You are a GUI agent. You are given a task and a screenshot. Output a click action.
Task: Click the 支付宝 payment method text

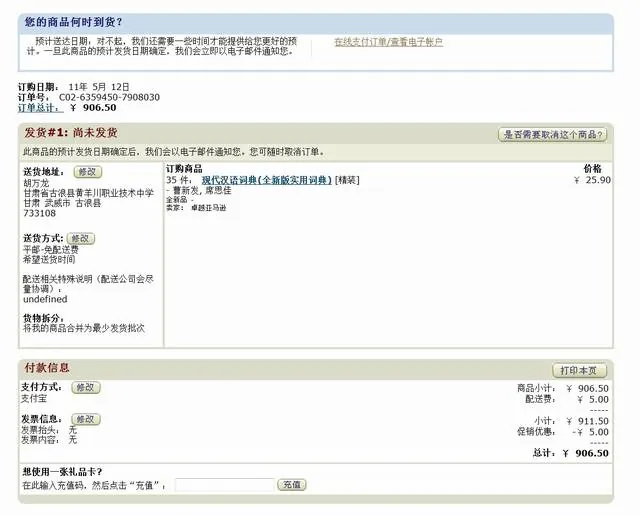34,398
